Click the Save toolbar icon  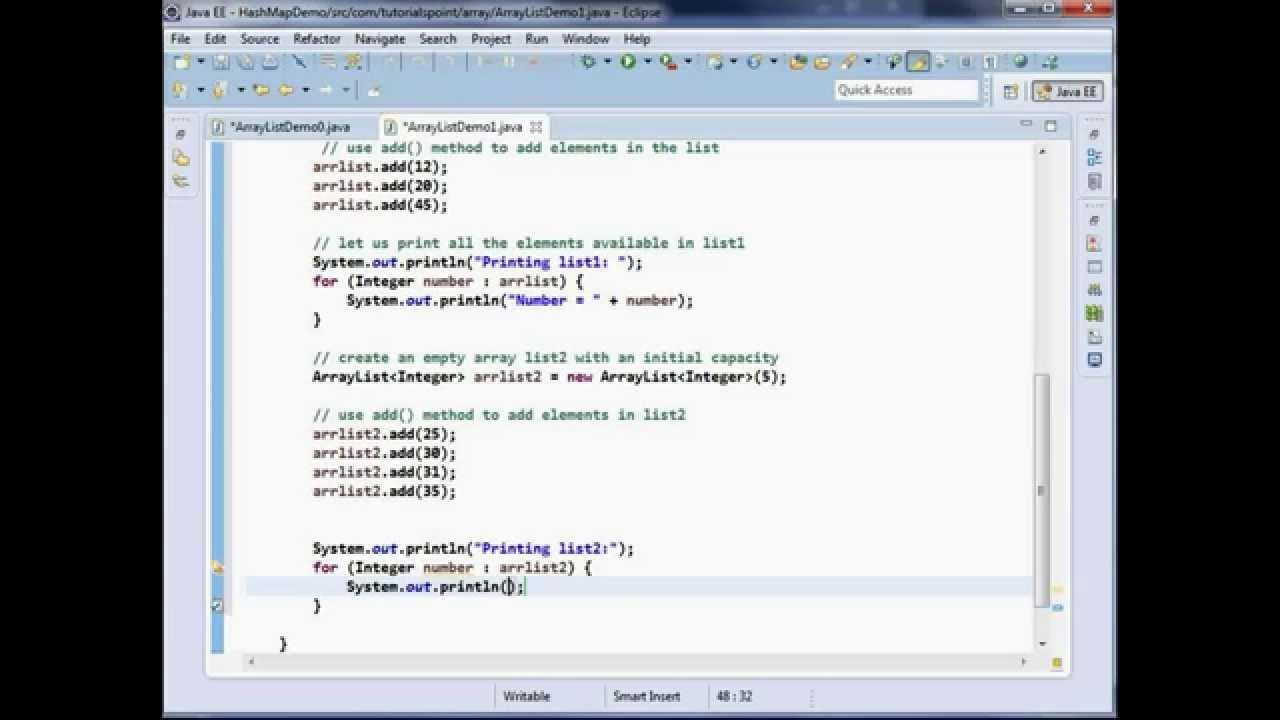tap(221, 62)
